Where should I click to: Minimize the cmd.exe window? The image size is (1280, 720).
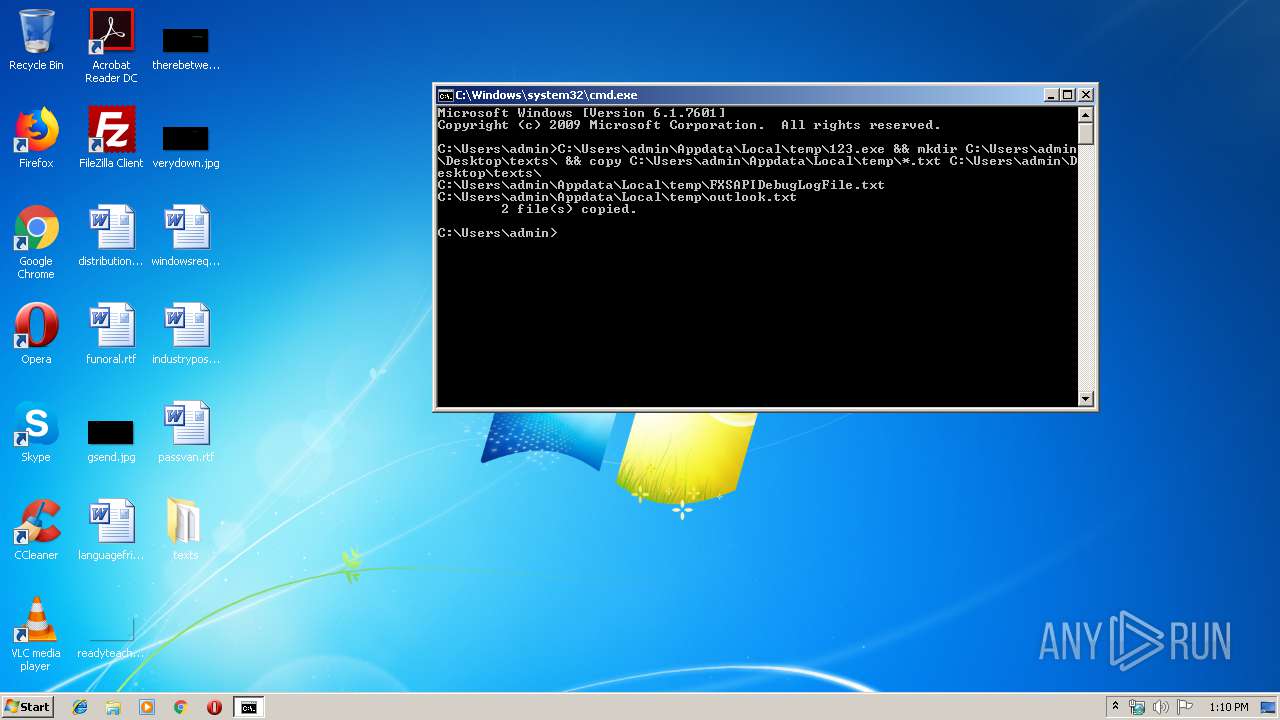pyautogui.click(x=1051, y=95)
